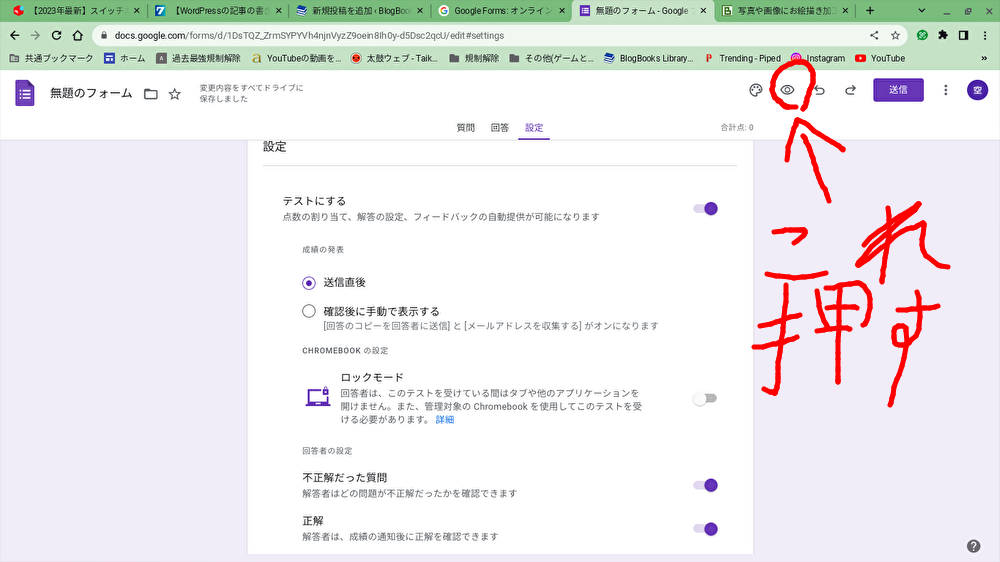Screen dimensions: 1000x562
Task: Open the Google Forms home logo
Action: pos(25,93)
